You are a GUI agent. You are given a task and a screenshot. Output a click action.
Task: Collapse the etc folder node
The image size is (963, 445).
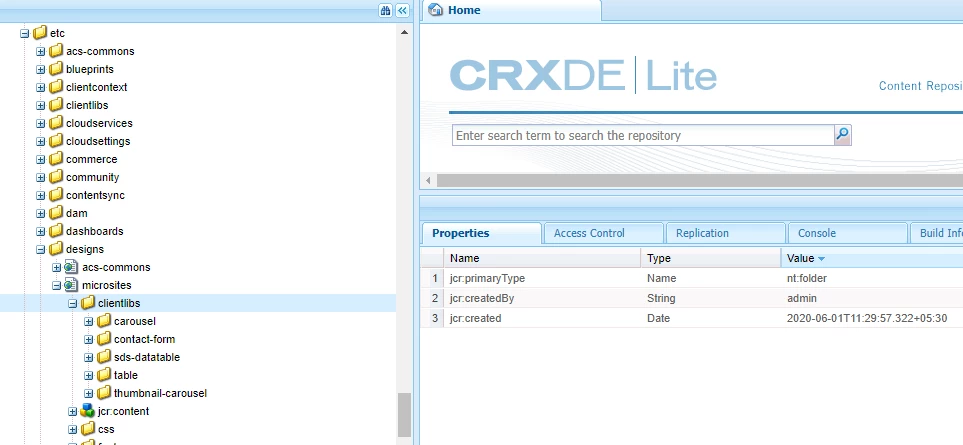25,33
